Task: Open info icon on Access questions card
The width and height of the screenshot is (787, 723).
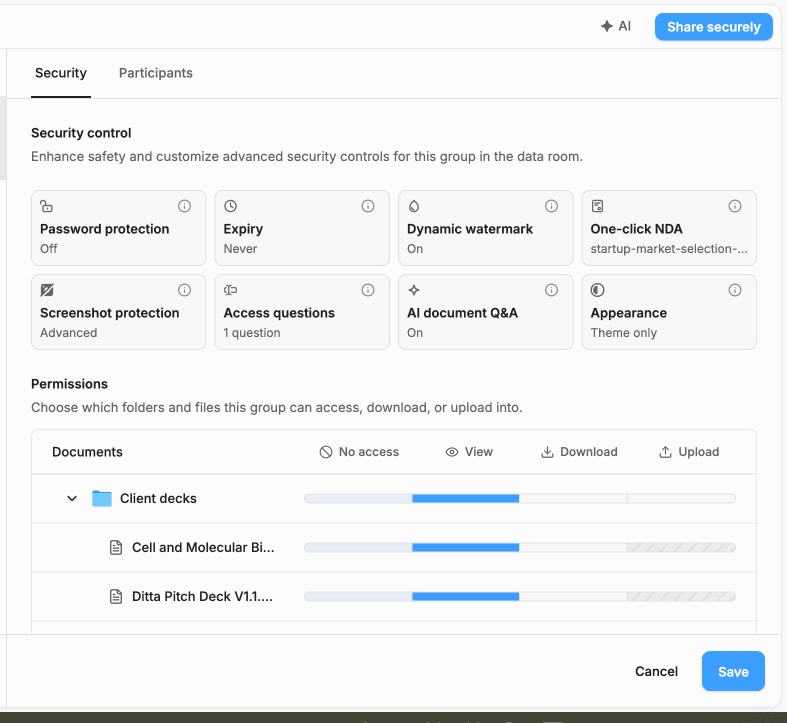Action: pyautogui.click(x=368, y=290)
